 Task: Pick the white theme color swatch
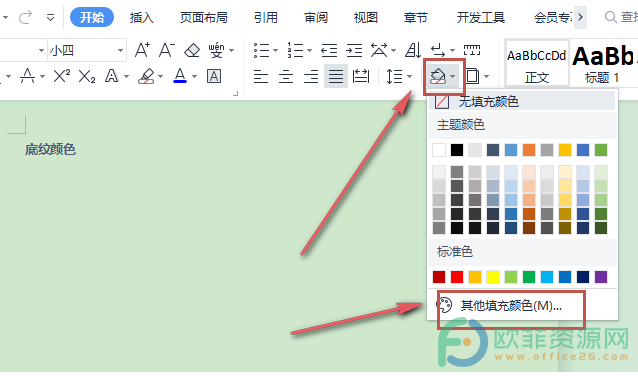tap(439, 150)
